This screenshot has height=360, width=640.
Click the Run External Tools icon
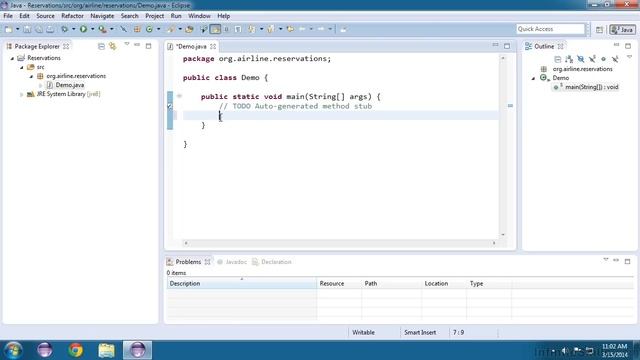click(x=102, y=29)
